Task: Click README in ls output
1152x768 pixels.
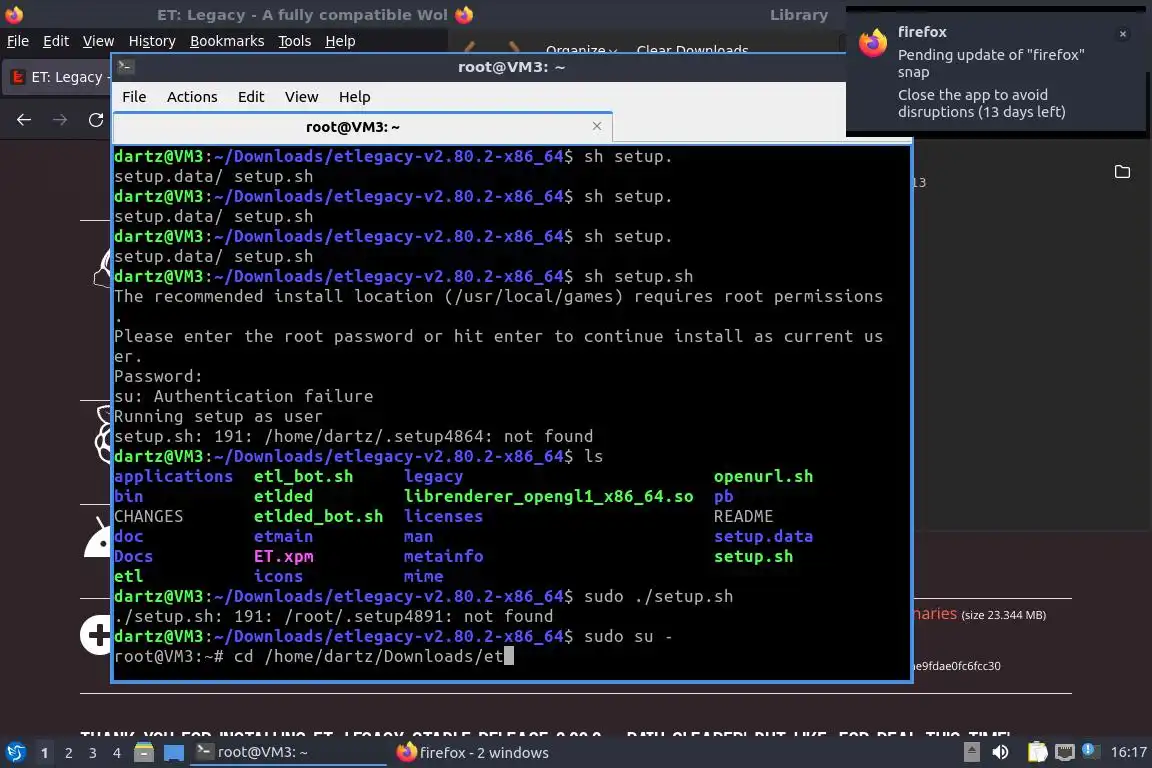Action: click(743, 517)
